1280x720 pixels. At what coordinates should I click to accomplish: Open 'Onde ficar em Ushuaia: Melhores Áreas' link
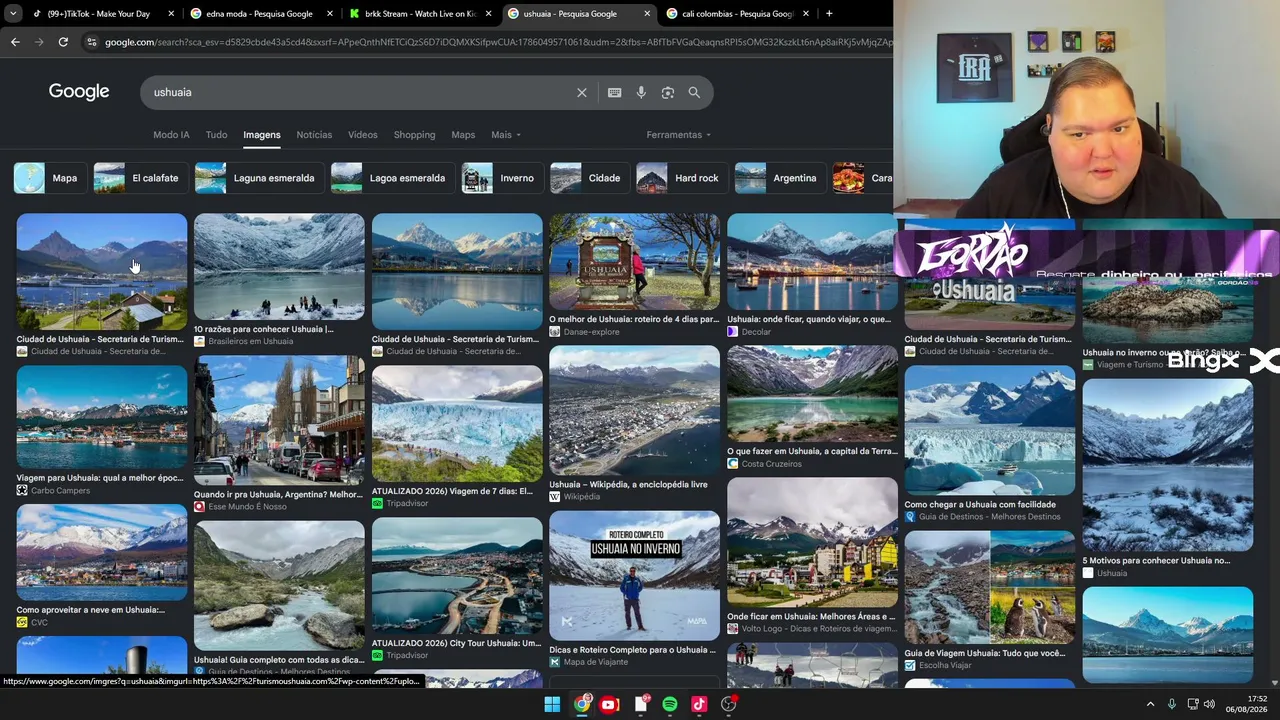(x=811, y=617)
